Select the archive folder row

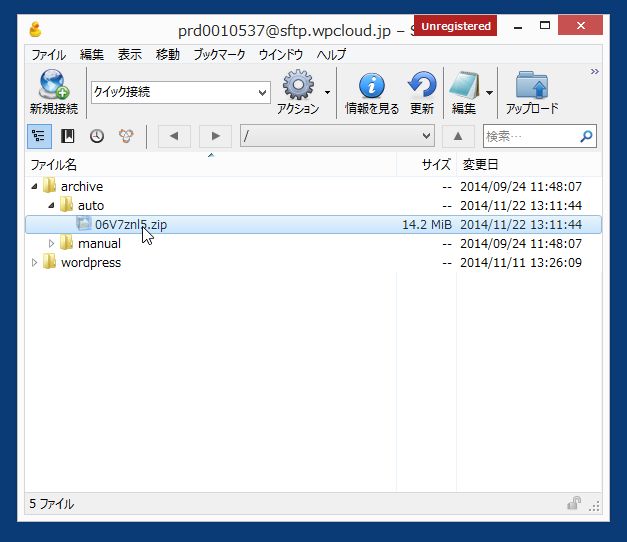(x=314, y=186)
